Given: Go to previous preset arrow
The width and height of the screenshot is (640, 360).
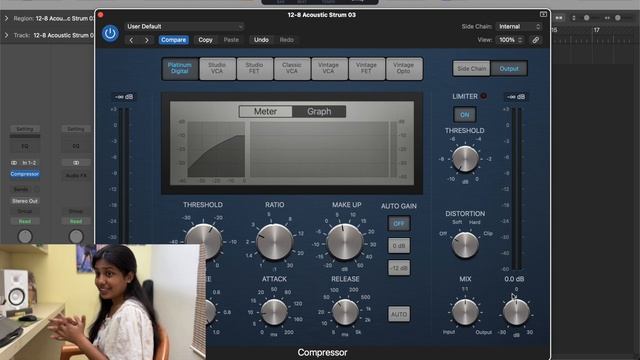Looking at the screenshot, I should pos(131,40).
